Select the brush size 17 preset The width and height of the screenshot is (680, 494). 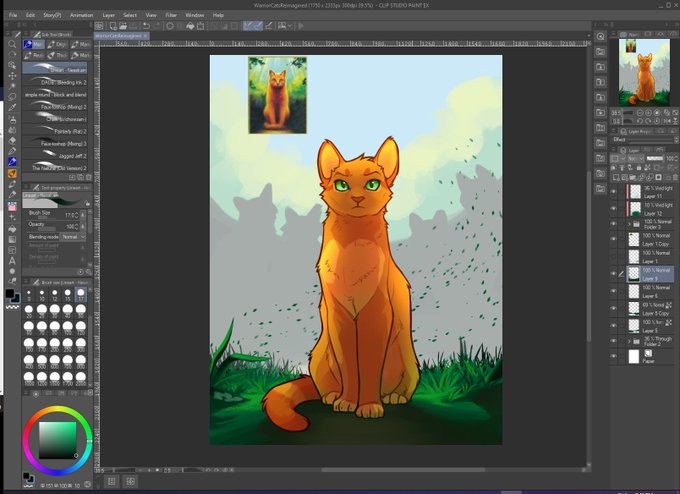(x=81, y=295)
